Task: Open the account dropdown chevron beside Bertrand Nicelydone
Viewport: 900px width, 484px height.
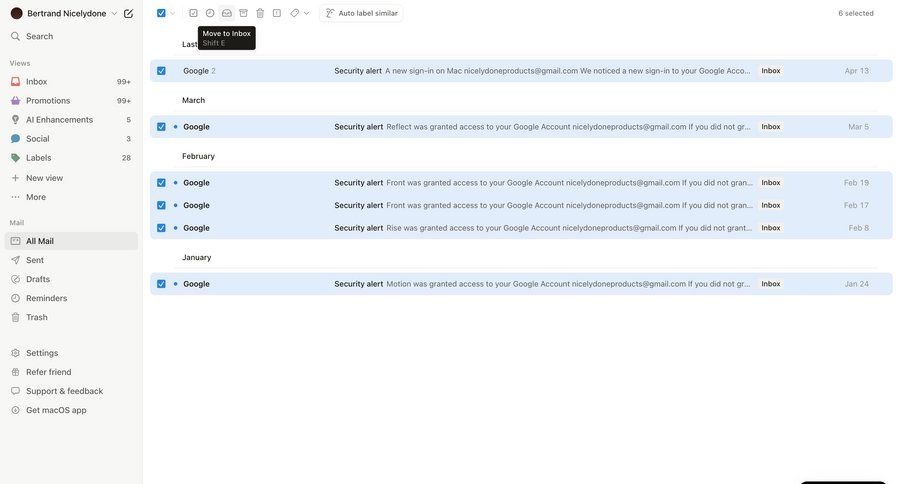Action: click(114, 13)
